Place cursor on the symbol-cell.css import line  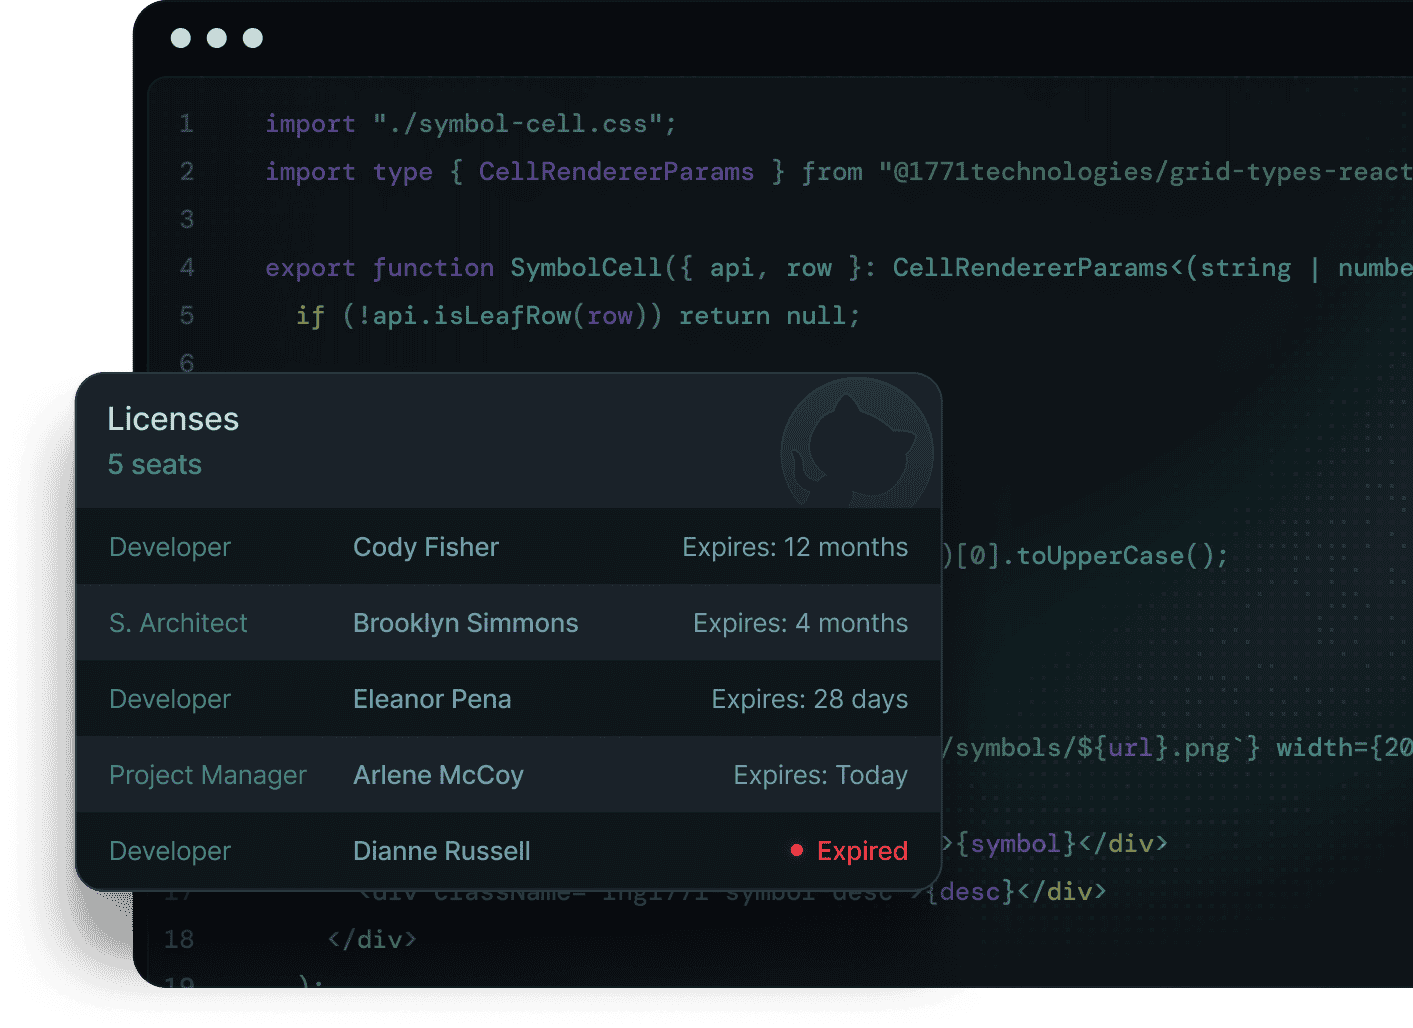[x=470, y=124]
